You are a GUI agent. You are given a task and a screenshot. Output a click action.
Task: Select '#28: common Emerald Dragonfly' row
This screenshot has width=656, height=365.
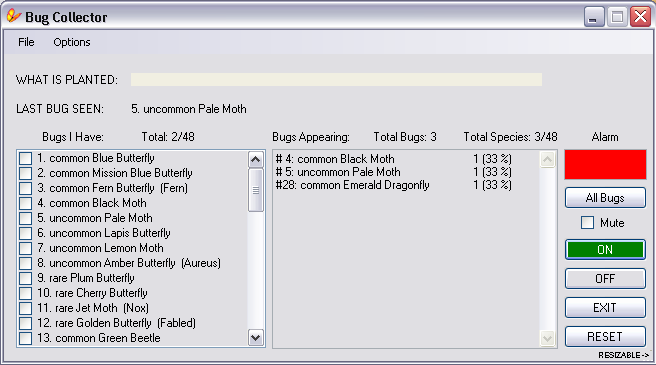(394, 185)
